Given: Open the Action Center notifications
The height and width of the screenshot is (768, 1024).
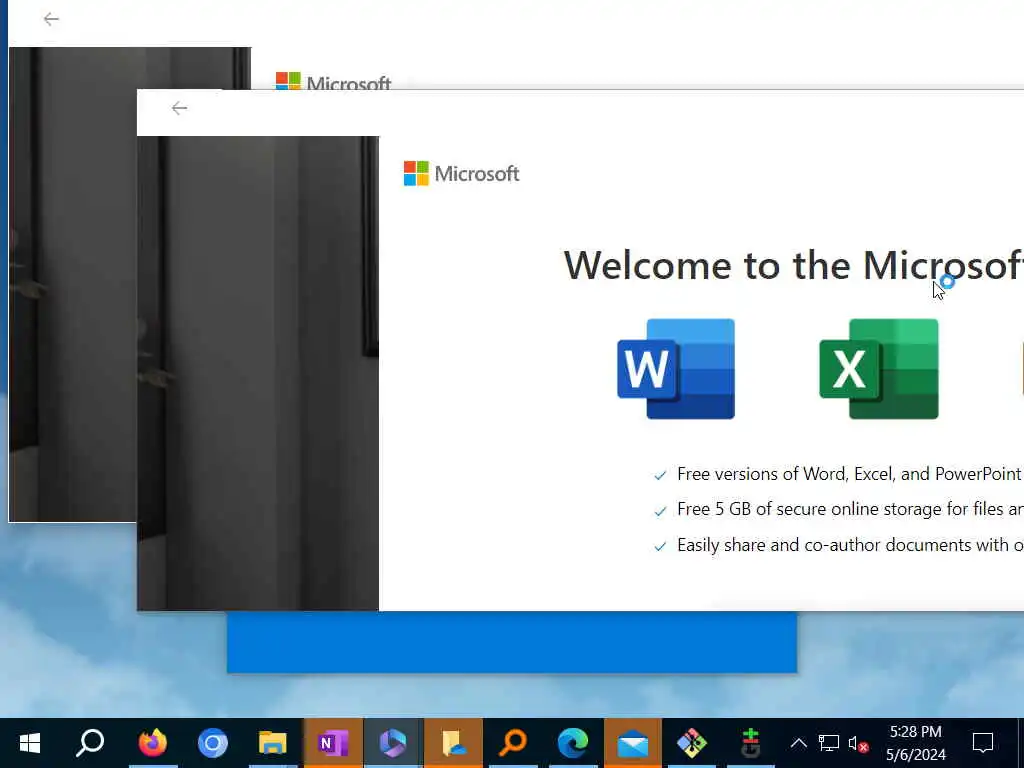Looking at the screenshot, I should pos(983,743).
